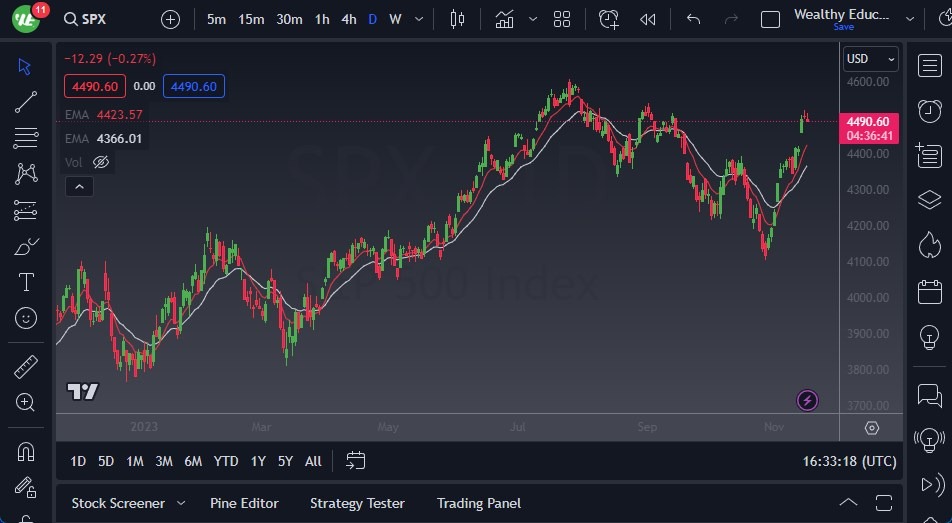The width and height of the screenshot is (952, 523).
Task: Switch to the Pine Editor tab
Action: point(244,503)
